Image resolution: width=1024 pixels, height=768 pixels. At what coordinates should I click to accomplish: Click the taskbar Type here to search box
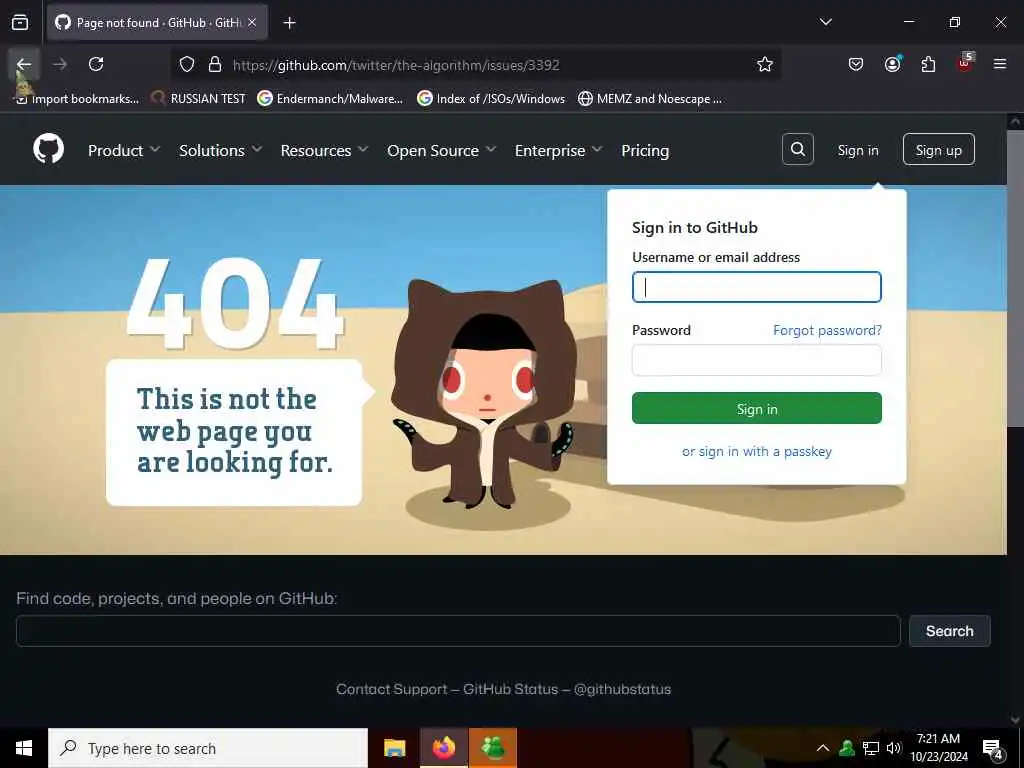click(x=208, y=748)
